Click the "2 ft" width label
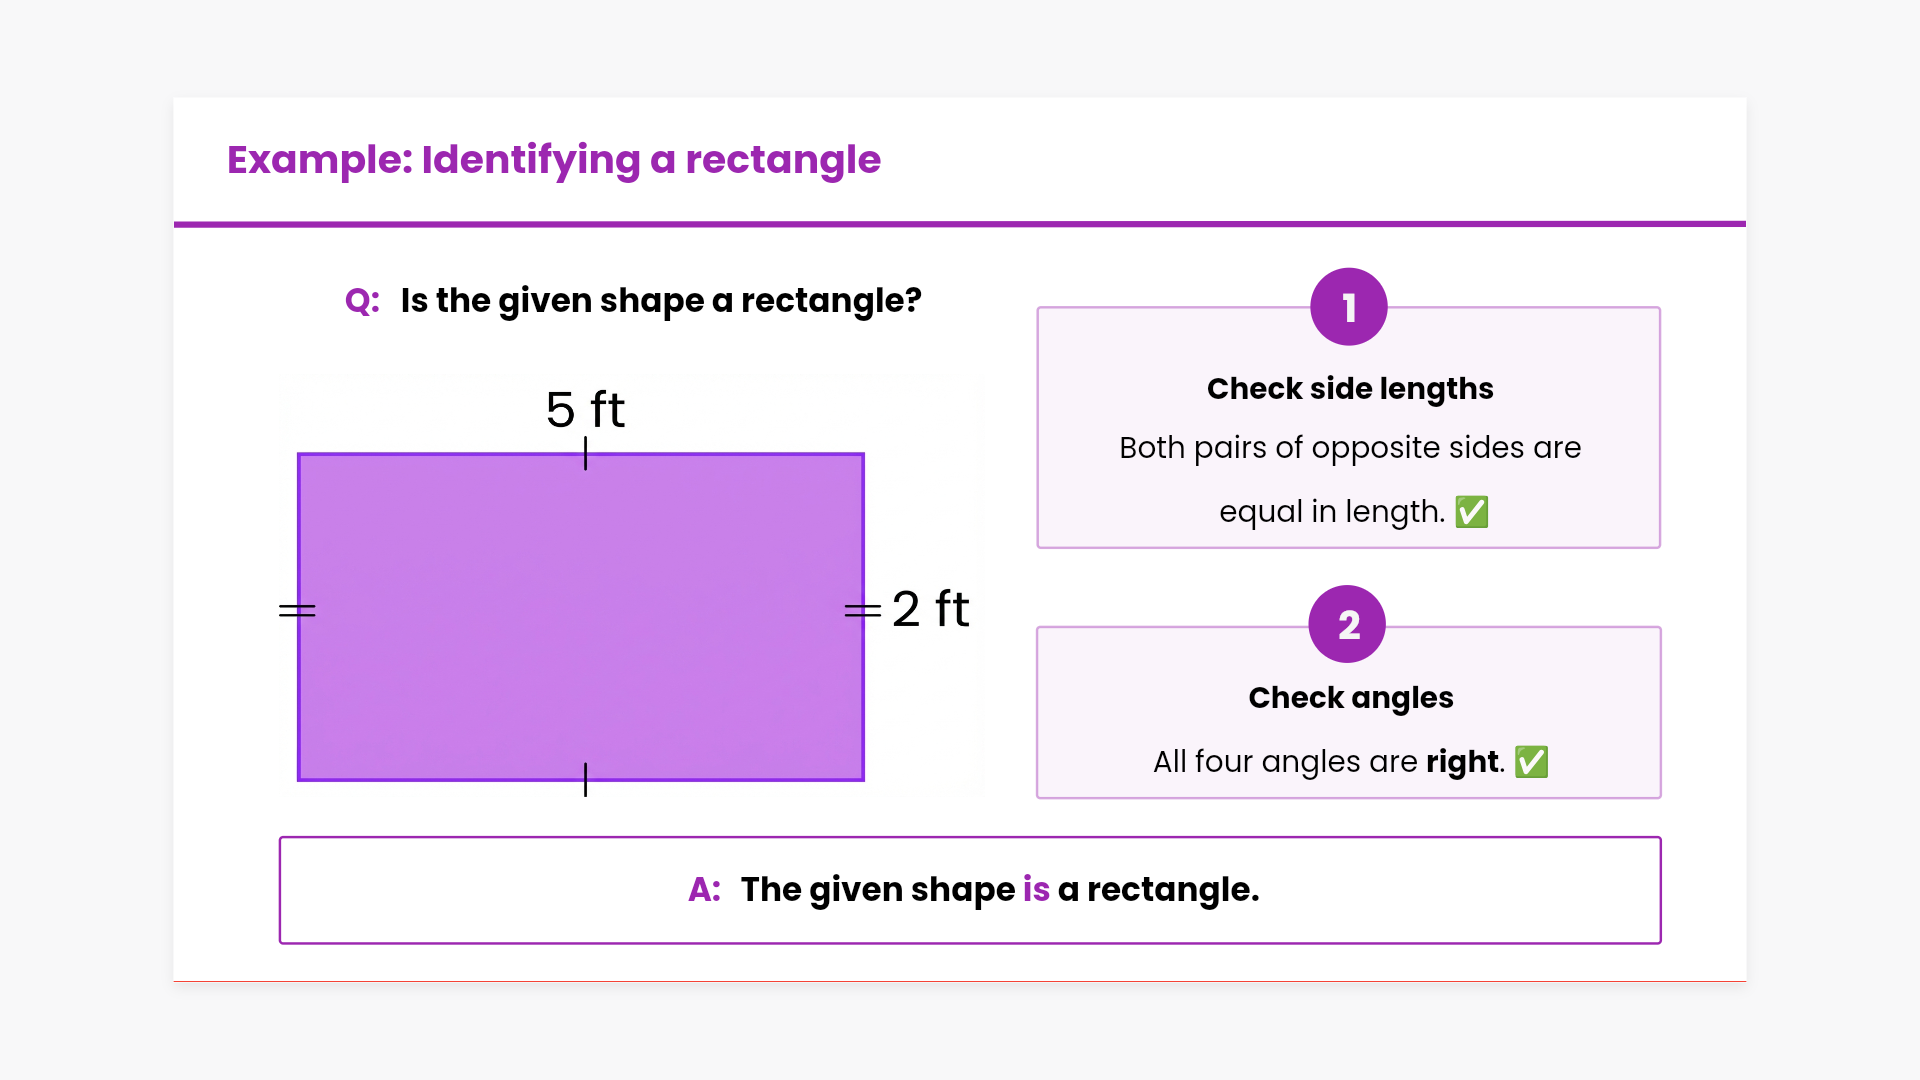This screenshot has height=1080, width=1920. (930, 609)
